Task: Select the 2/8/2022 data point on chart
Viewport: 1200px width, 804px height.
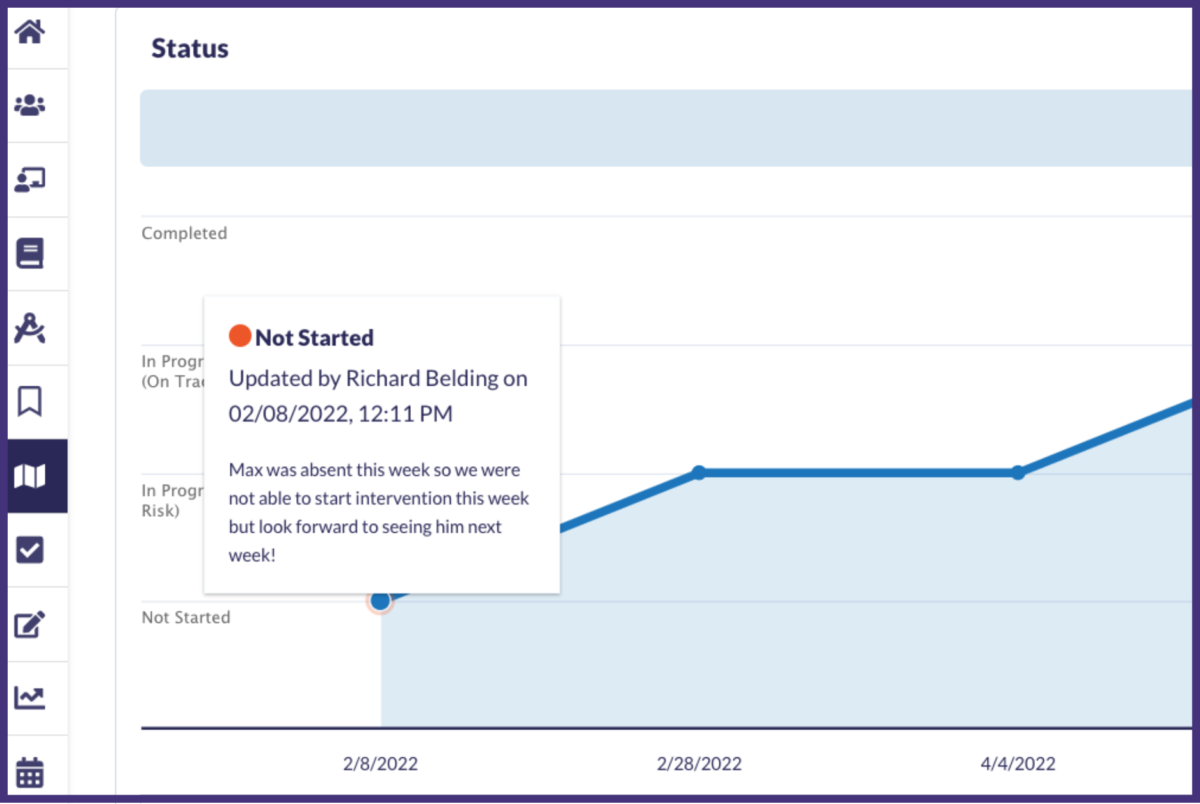Action: pyautogui.click(x=380, y=601)
